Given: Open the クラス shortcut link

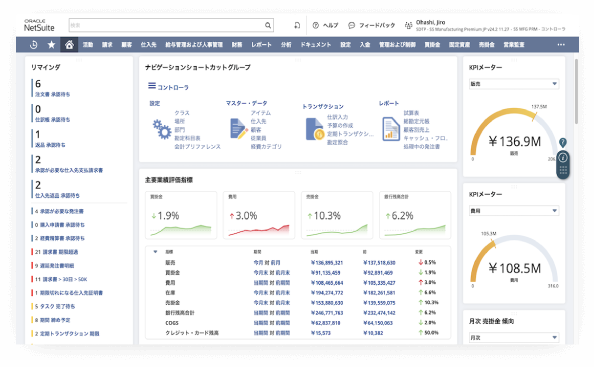Looking at the screenshot, I should [x=182, y=113].
